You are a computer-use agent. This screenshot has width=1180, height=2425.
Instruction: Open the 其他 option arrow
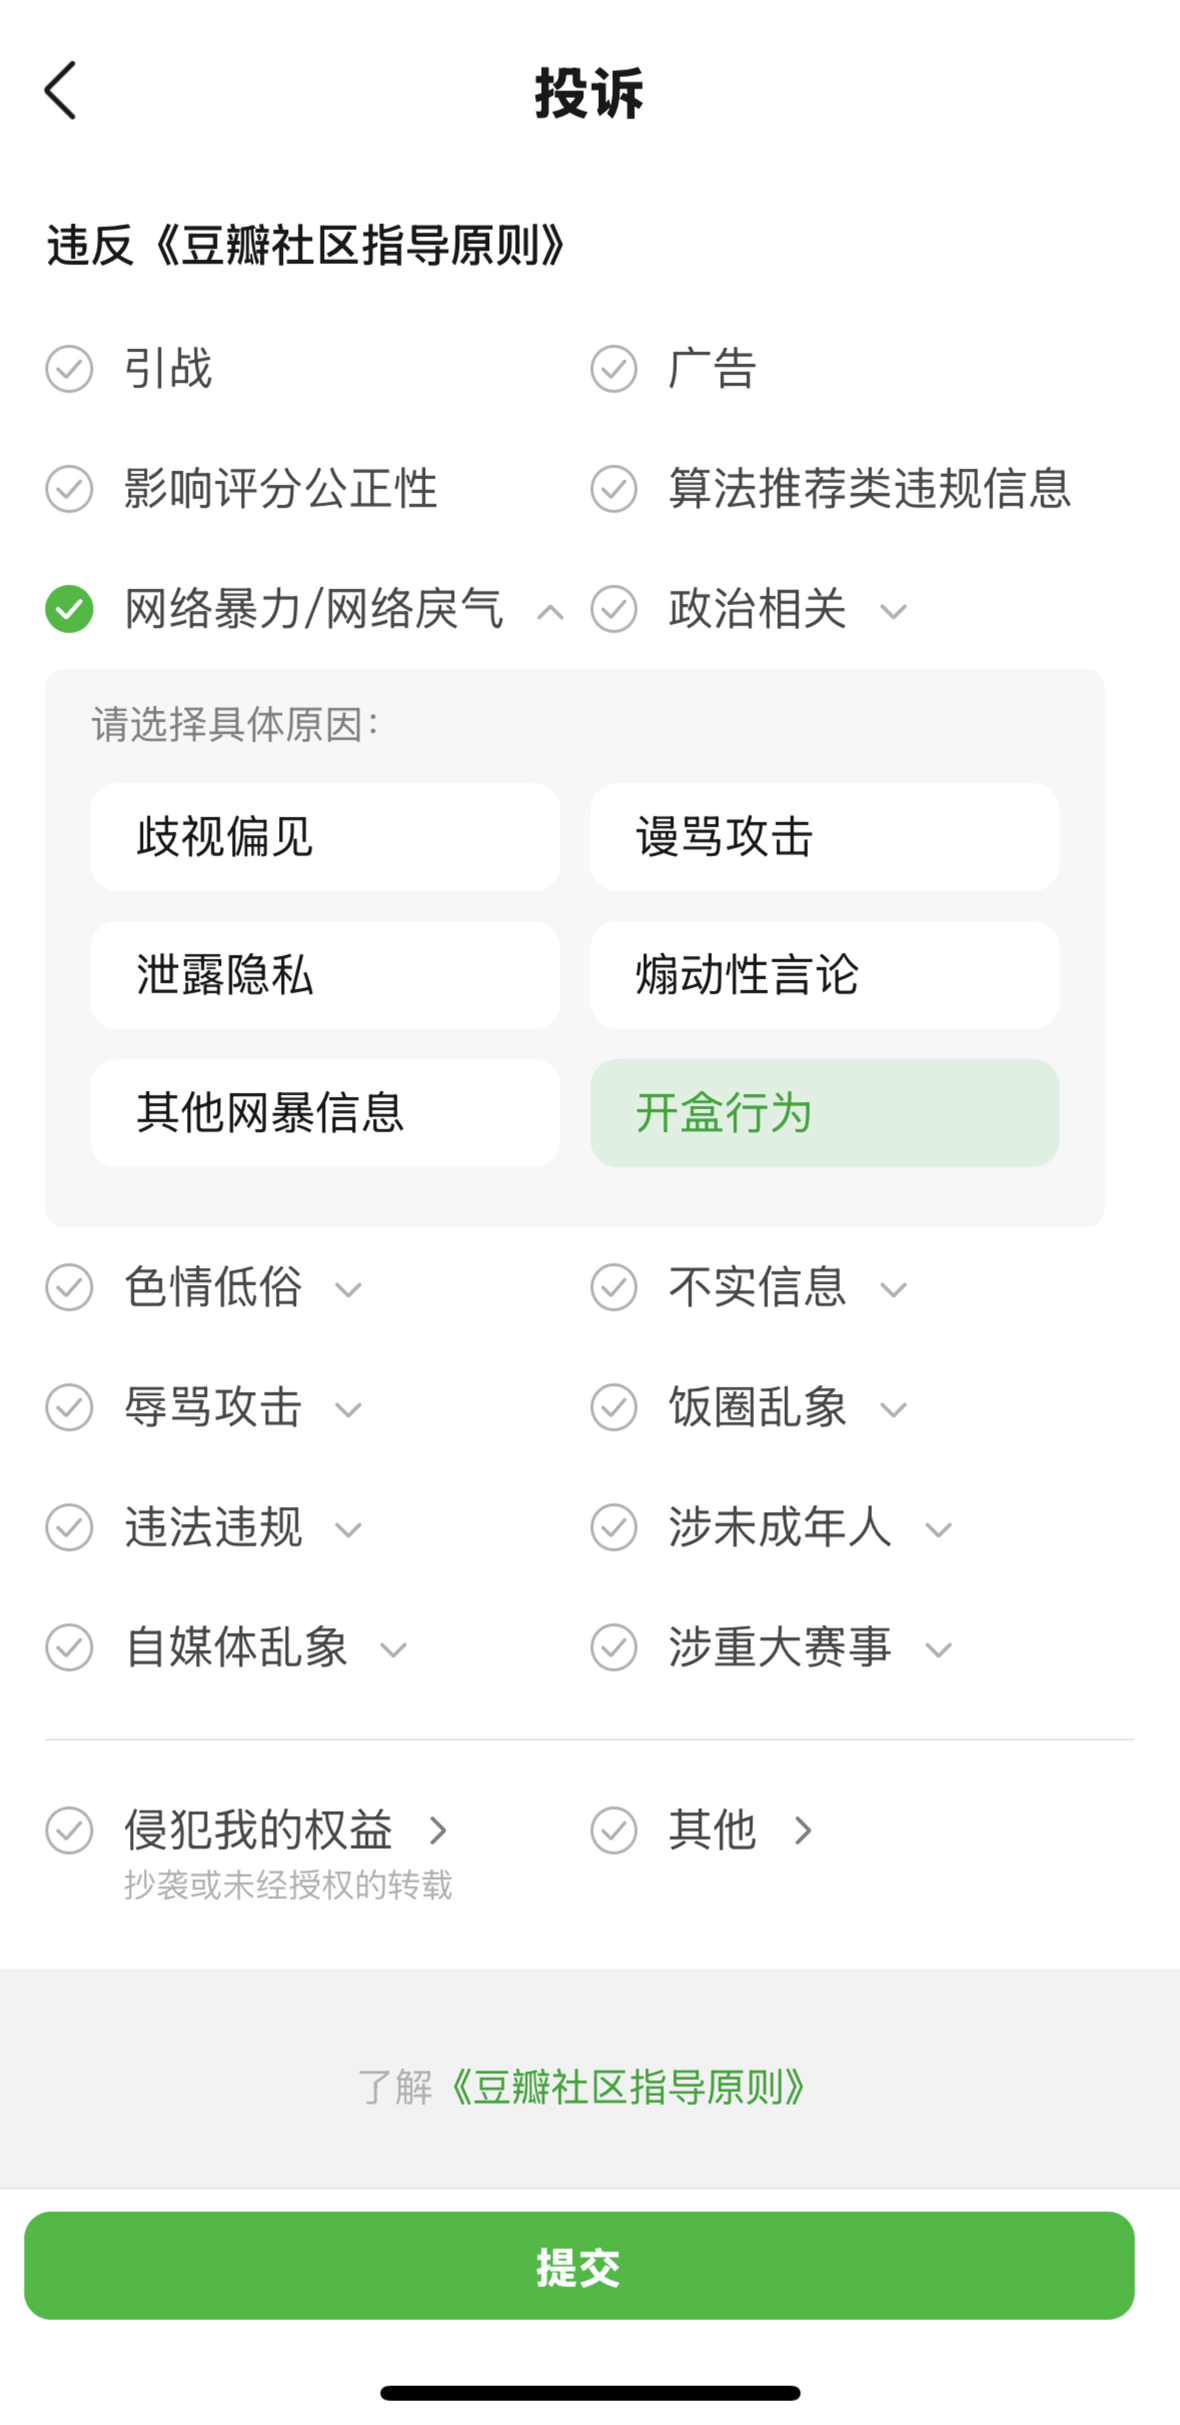pyautogui.click(x=802, y=1831)
